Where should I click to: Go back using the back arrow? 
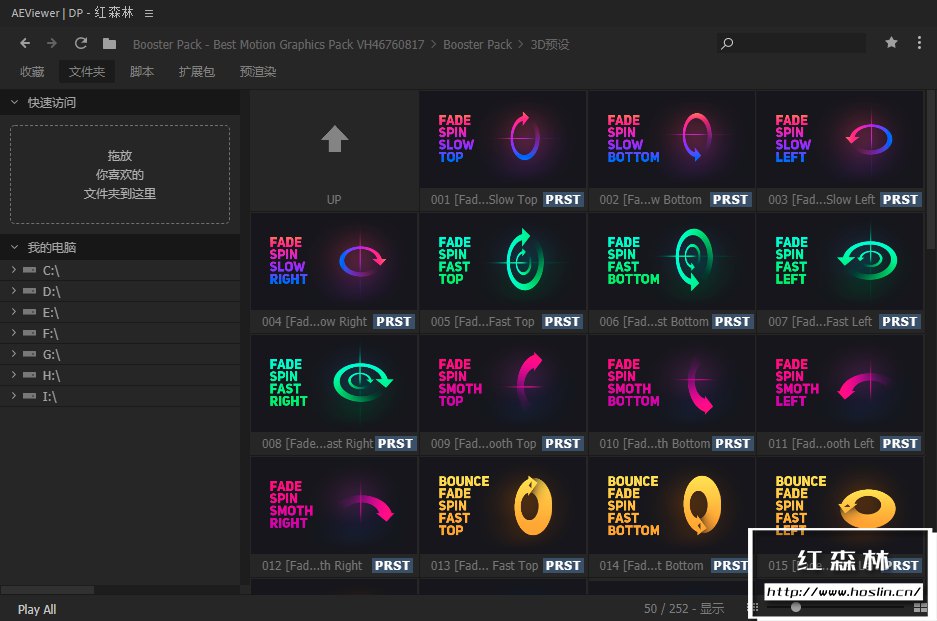[25, 44]
